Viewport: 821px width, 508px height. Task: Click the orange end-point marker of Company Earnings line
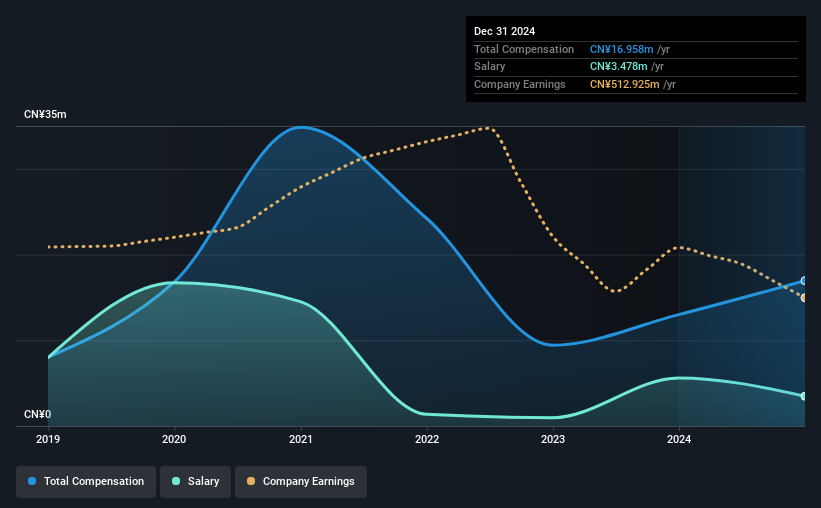click(804, 298)
